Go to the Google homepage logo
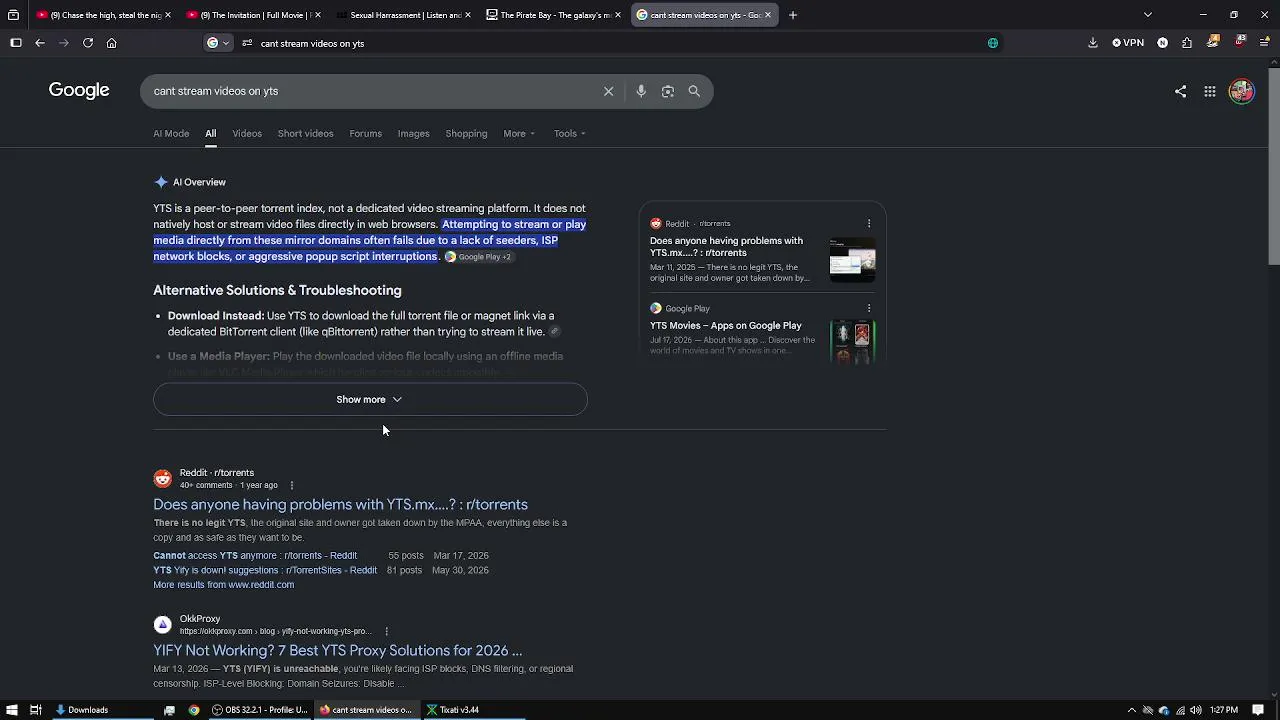This screenshot has width=1280, height=720. point(79,90)
